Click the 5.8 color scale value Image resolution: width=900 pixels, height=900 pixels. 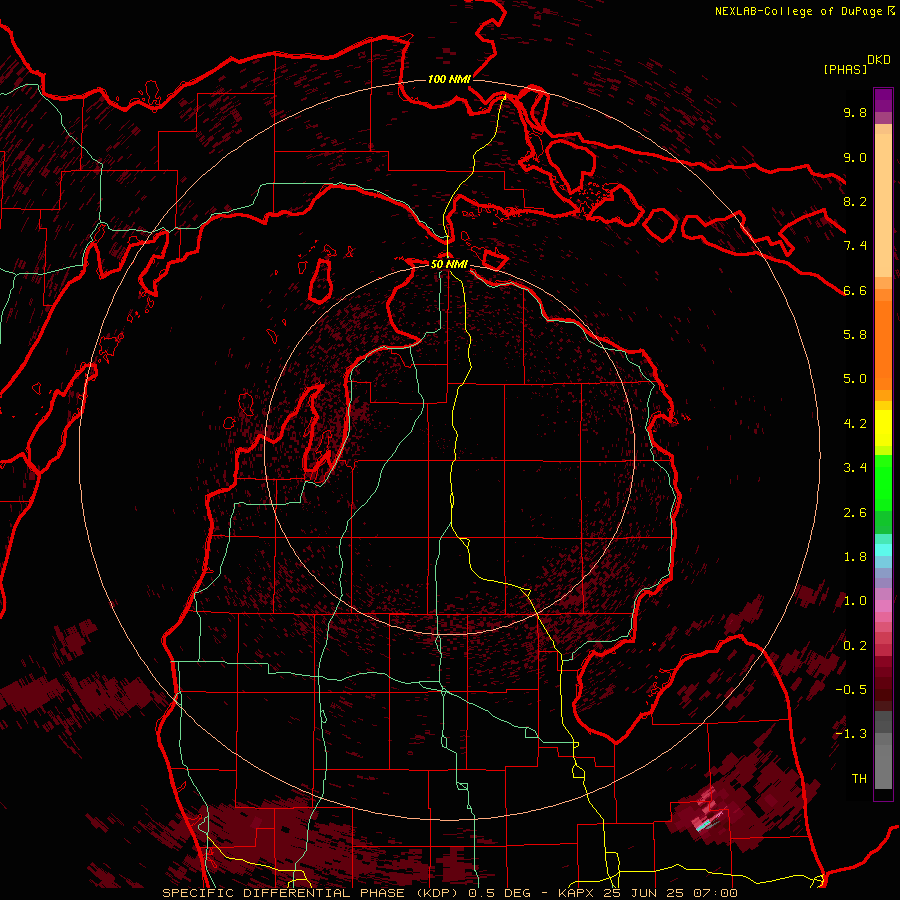pyautogui.click(x=855, y=335)
